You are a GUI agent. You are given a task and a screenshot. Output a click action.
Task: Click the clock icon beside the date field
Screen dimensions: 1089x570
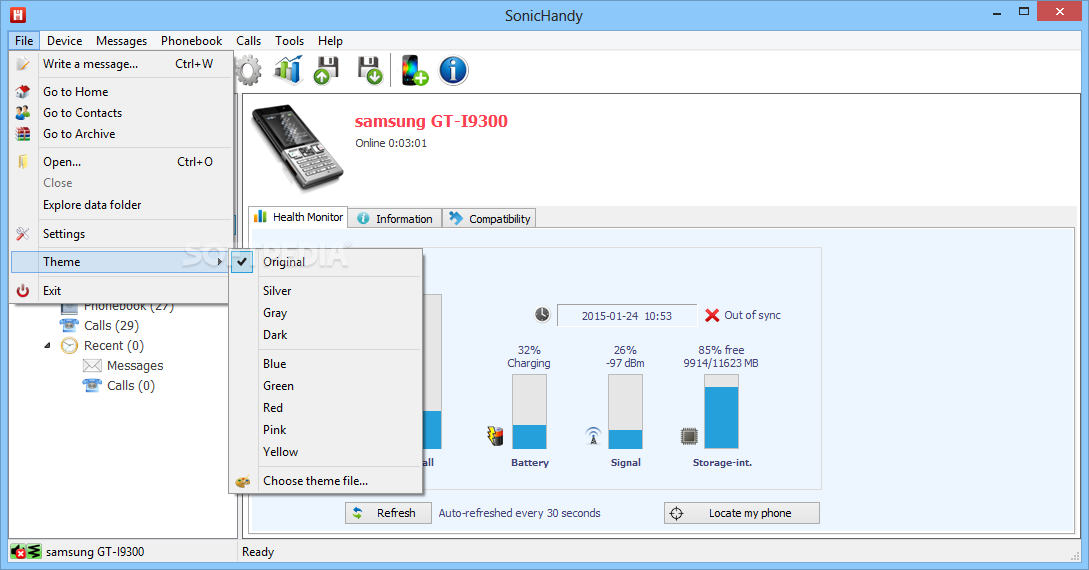click(542, 315)
